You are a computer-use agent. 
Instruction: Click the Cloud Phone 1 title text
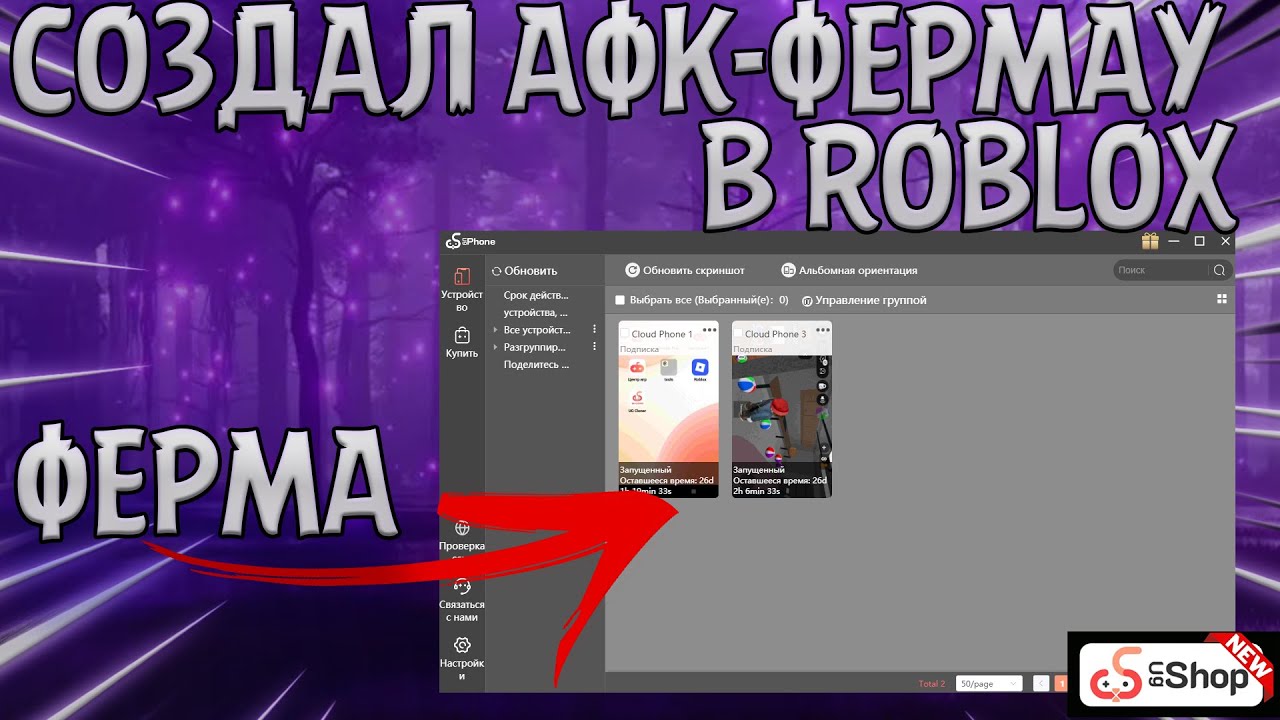click(662, 334)
